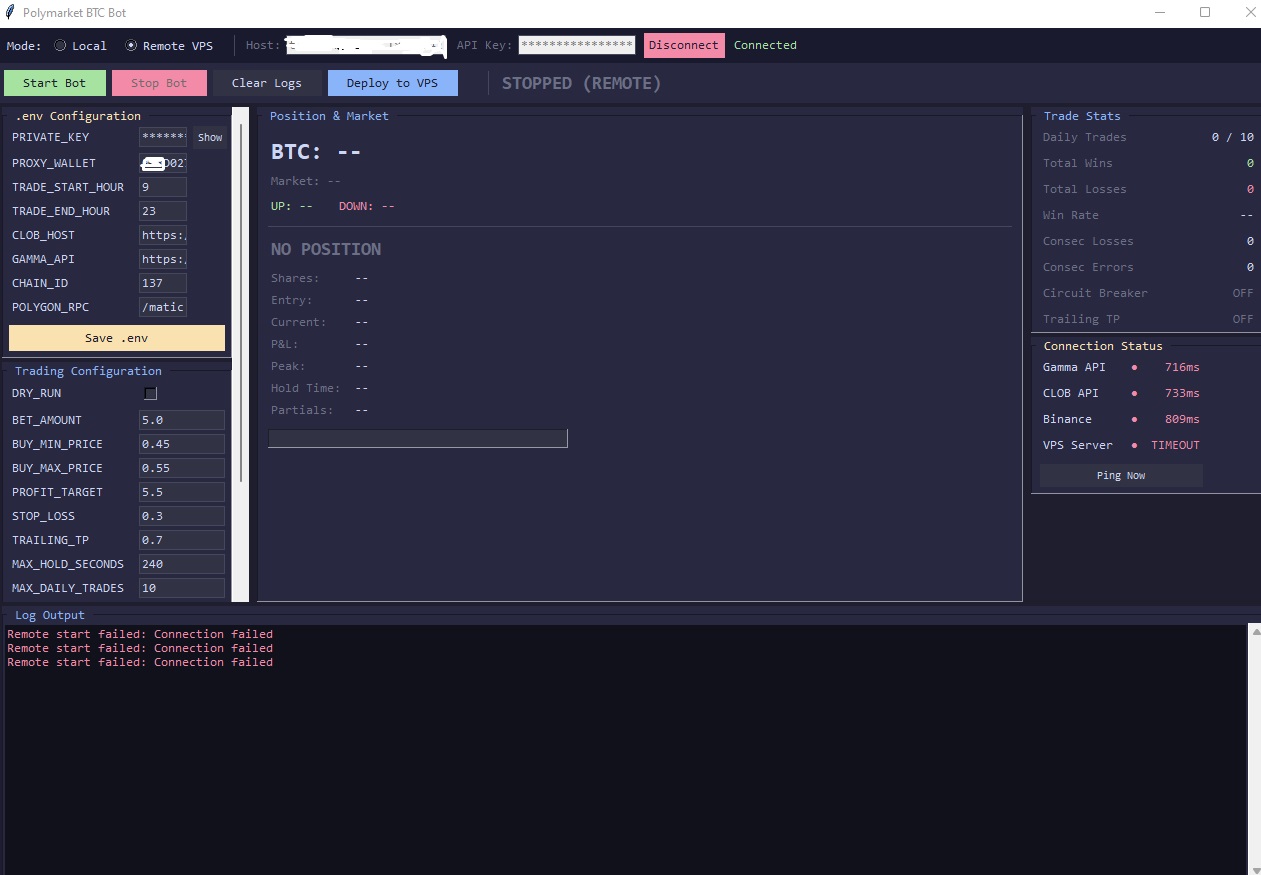This screenshot has height=875, width=1261.
Task: Select the Remote VPS mode radio button
Action: pyautogui.click(x=131, y=46)
